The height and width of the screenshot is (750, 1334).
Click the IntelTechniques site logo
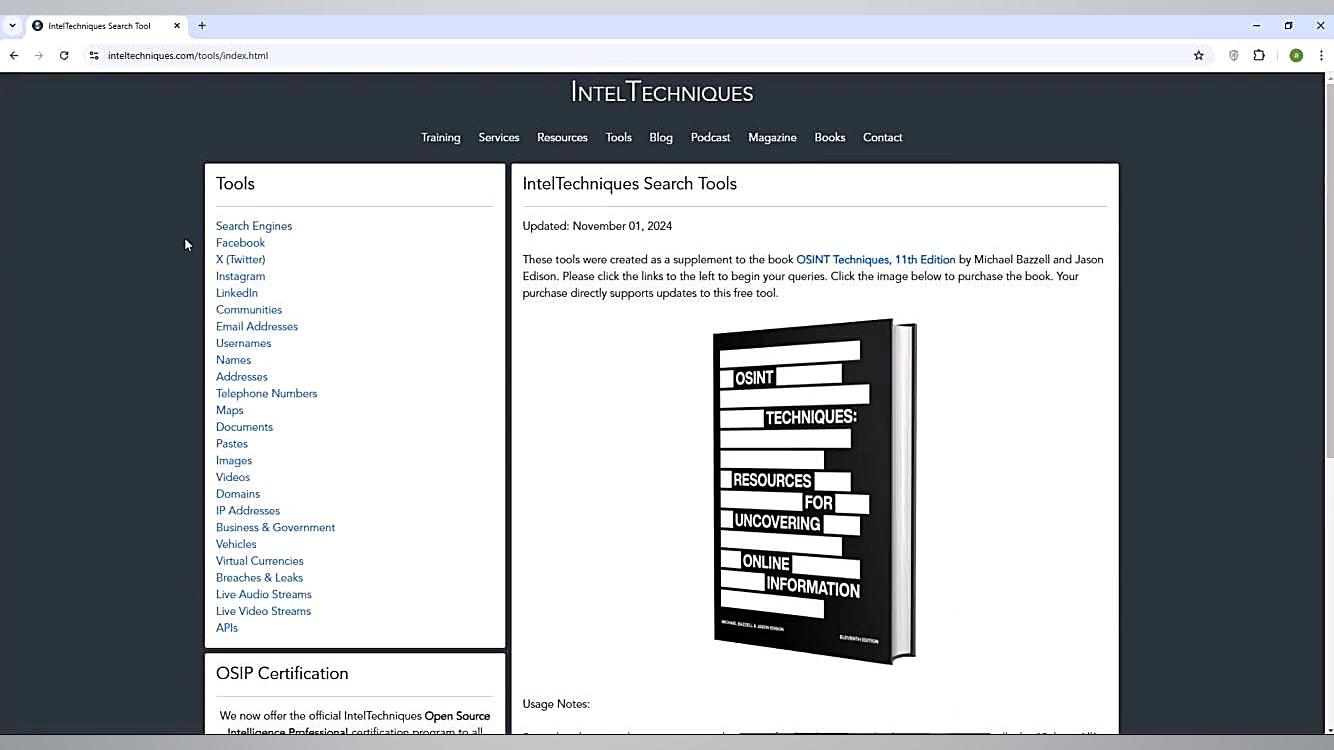point(662,93)
